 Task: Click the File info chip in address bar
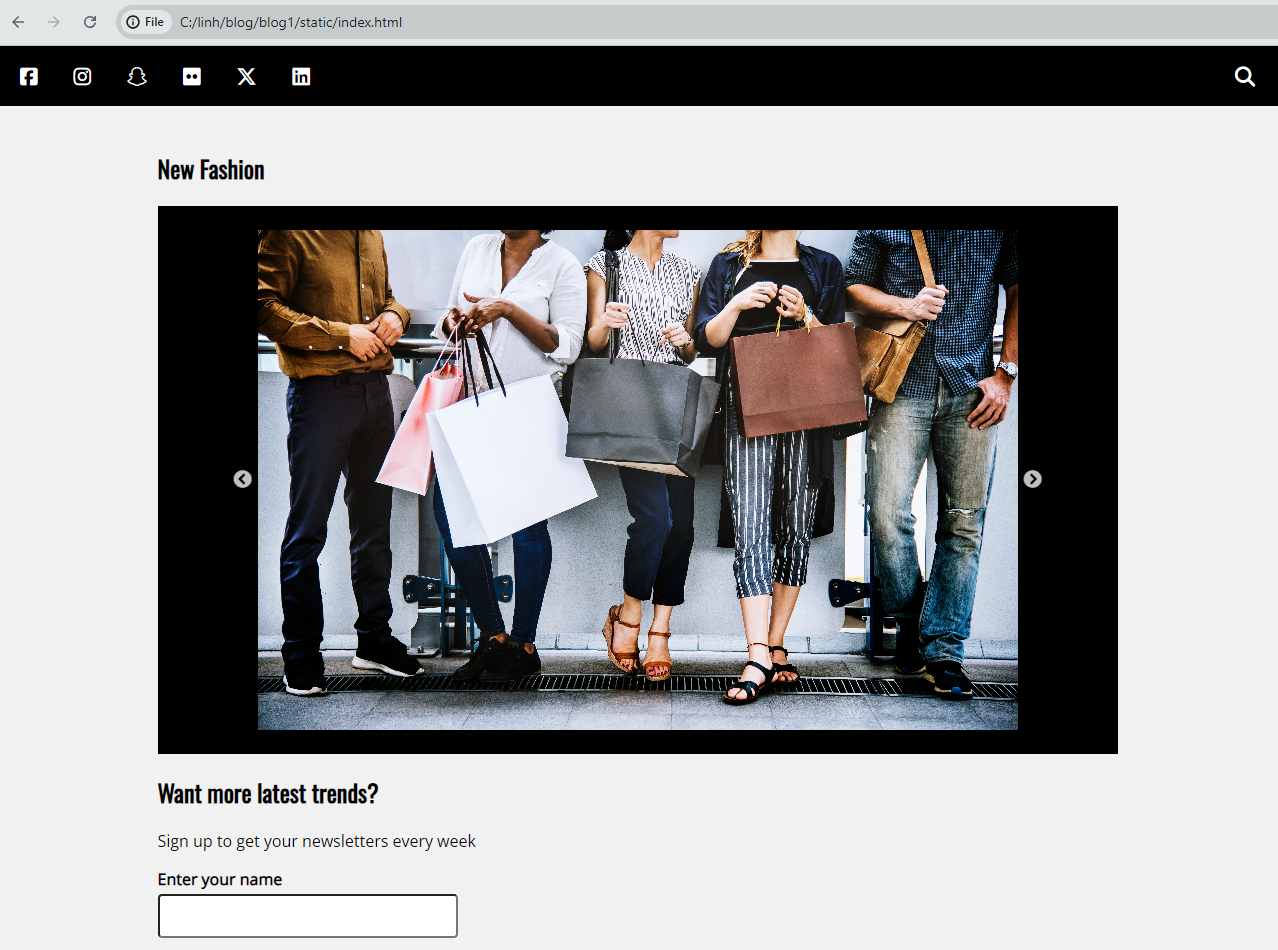(x=145, y=22)
